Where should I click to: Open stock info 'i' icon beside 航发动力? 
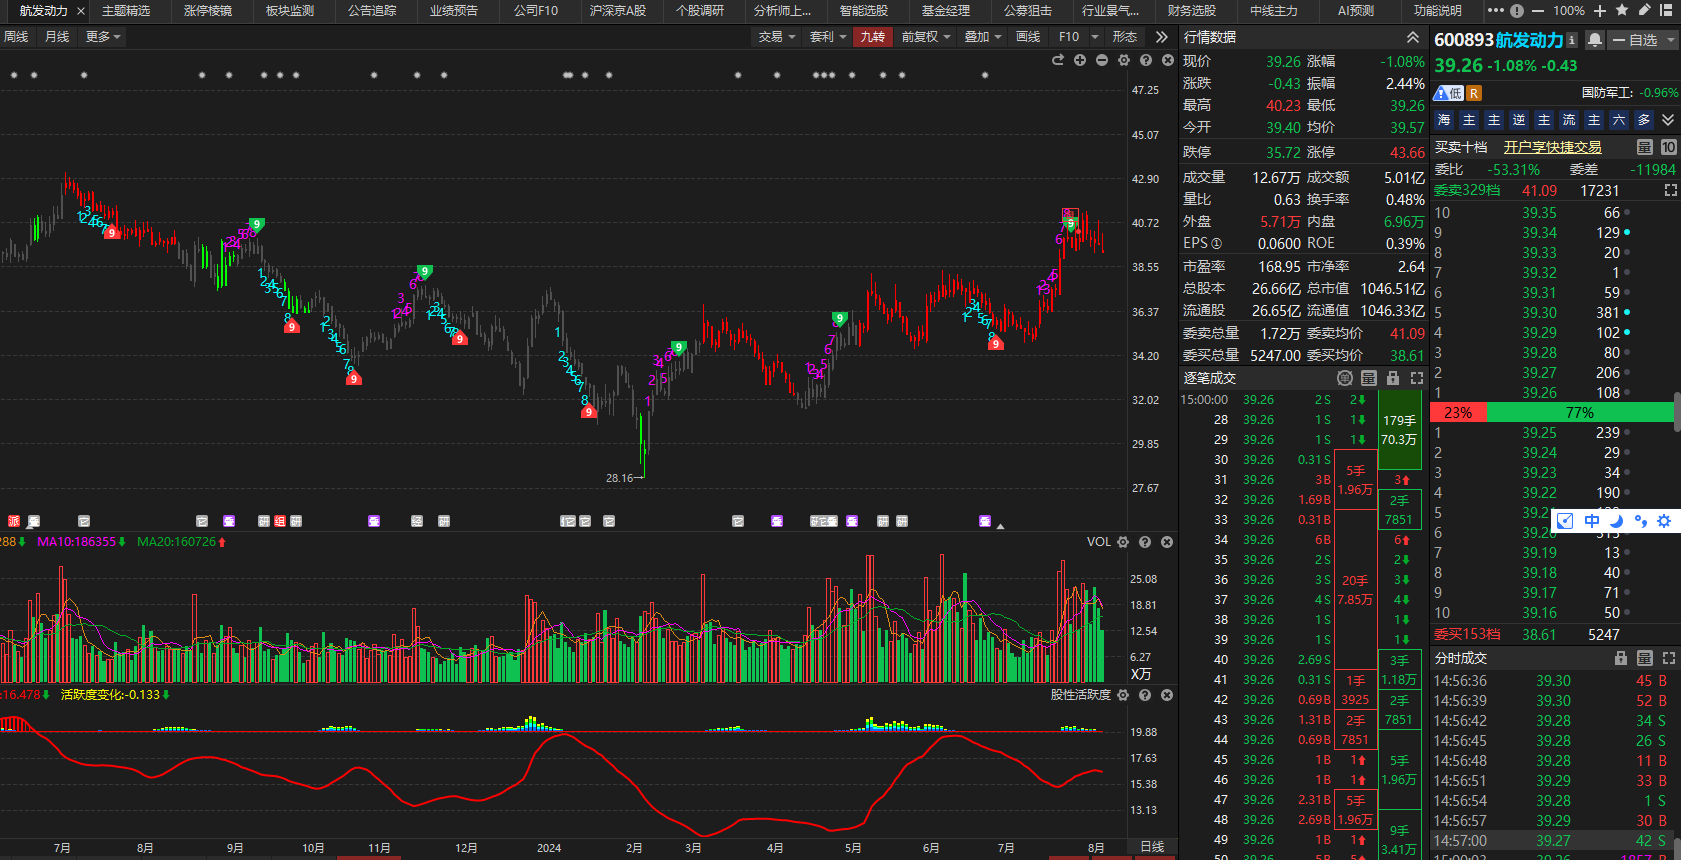pos(1572,40)
